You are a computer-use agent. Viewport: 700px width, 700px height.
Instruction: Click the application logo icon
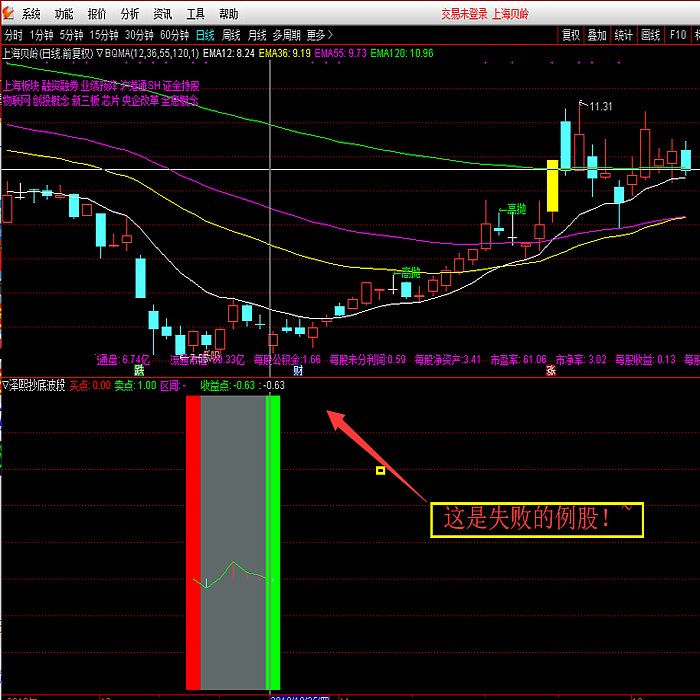coord(8,14)
